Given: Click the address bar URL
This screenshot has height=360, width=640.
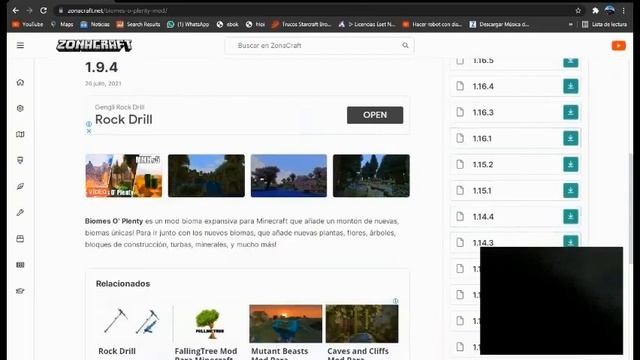Looking at the screenshot, I should coord(118,11).
